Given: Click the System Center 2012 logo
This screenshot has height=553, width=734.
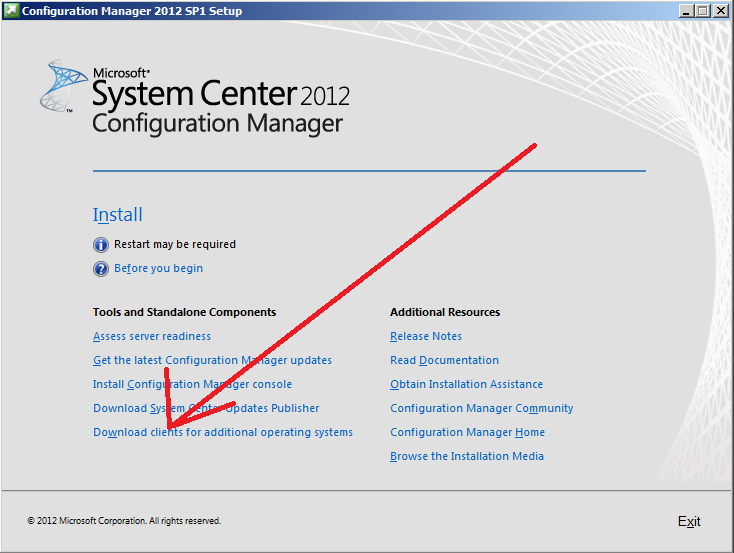Looking at the screenshot, I should pyautogui.click(x=196, y=99).
